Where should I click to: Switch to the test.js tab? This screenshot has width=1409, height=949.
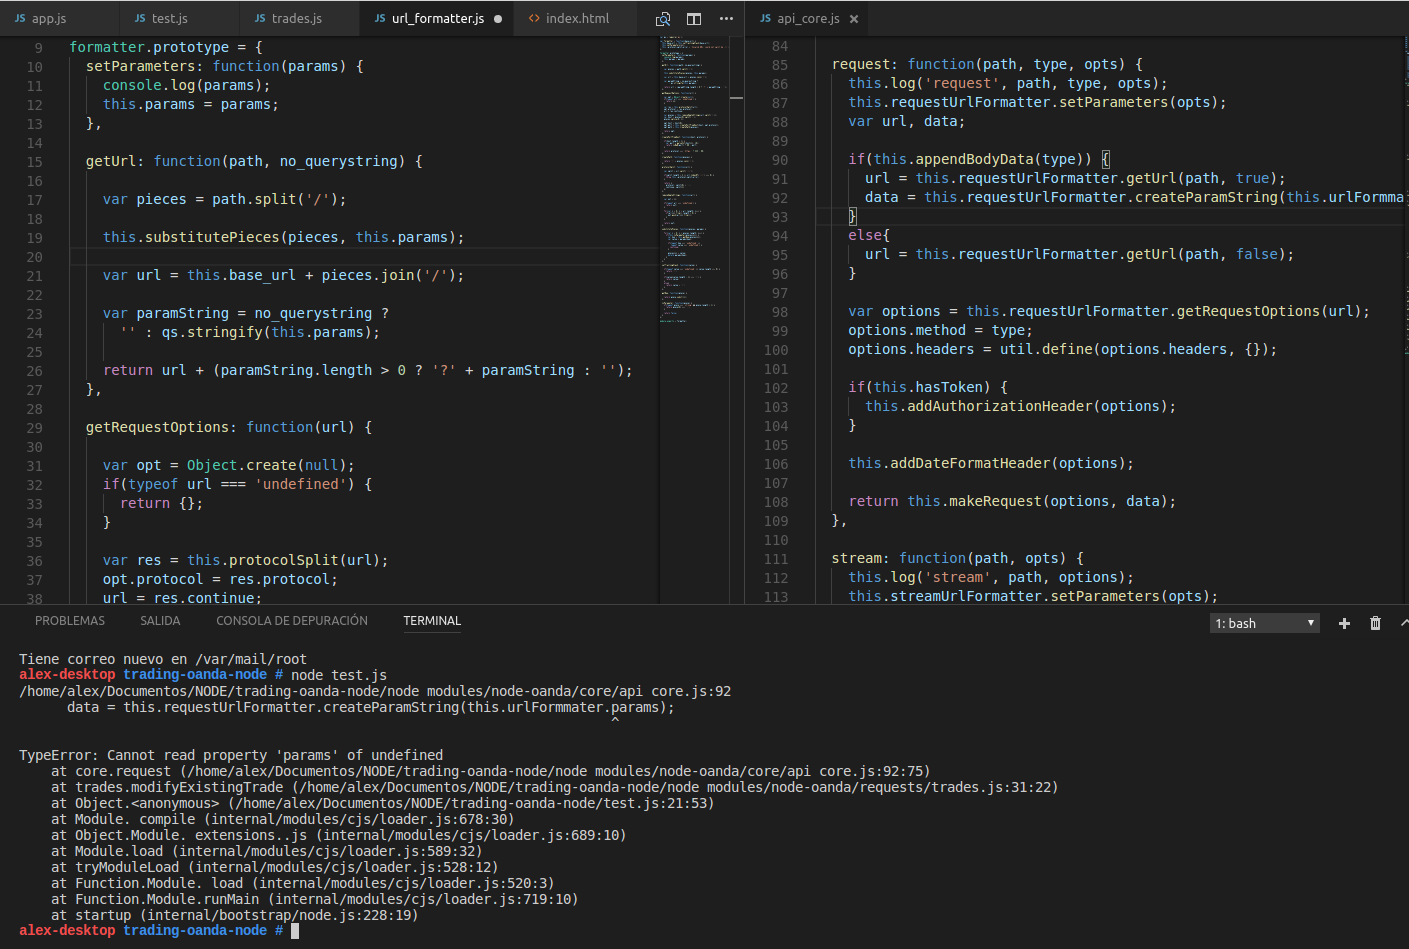pyautogui.click(x=161, y=19)
